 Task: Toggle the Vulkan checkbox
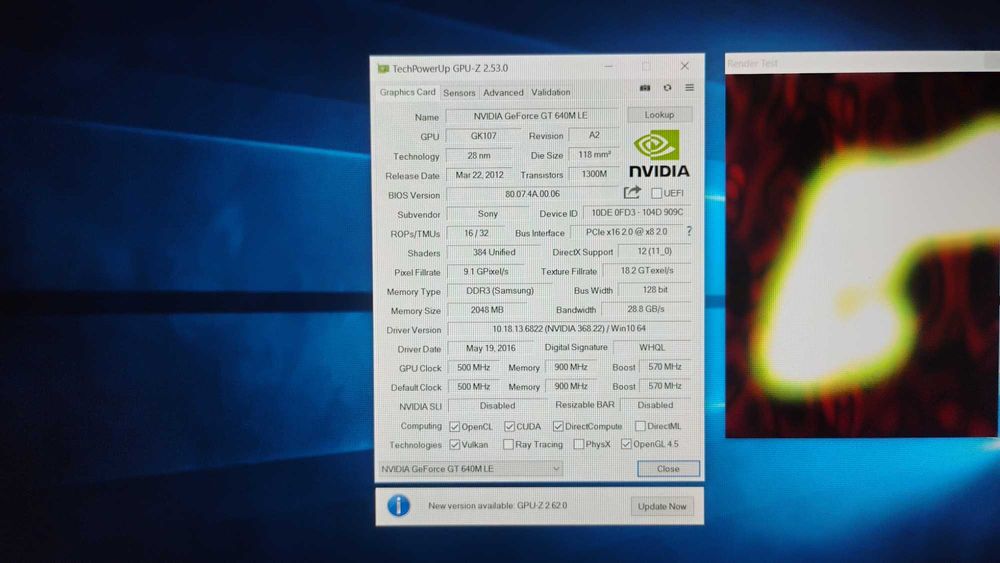click(455, 444)
